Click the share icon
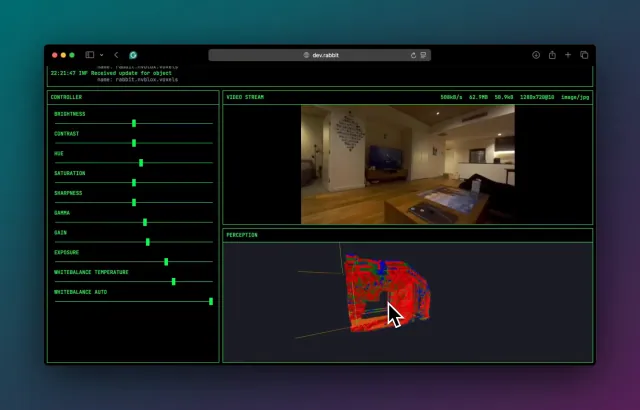Screen dimensions: 640x410 point(552,55)
